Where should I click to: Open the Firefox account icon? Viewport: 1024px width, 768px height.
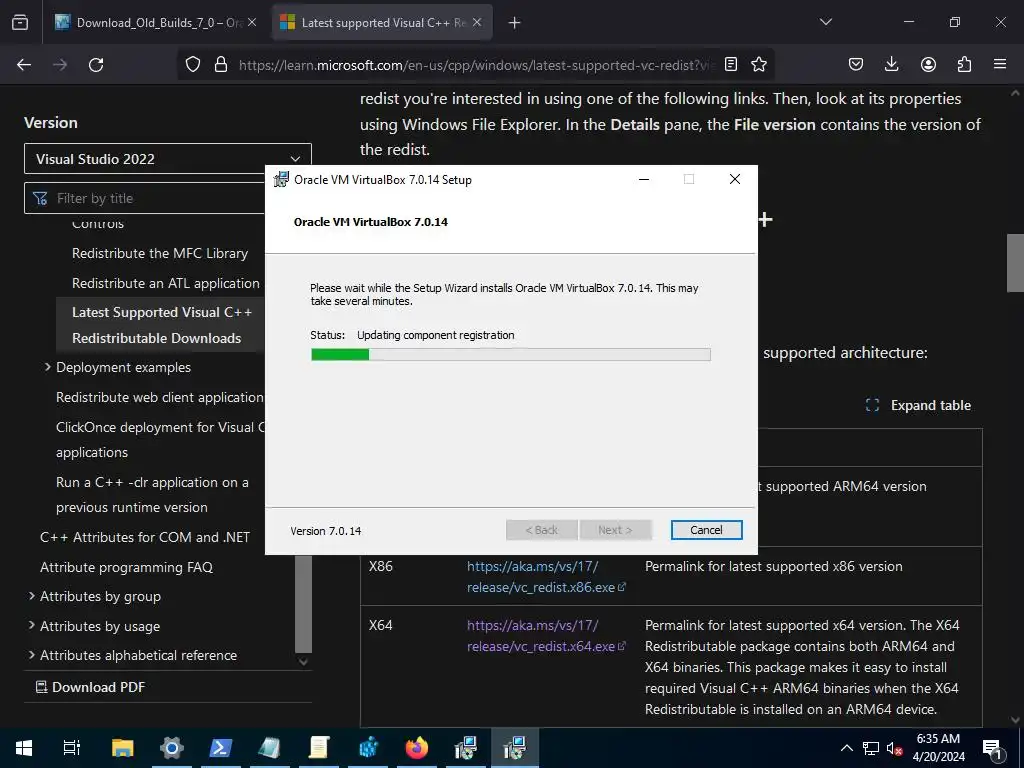coord(928,64)
